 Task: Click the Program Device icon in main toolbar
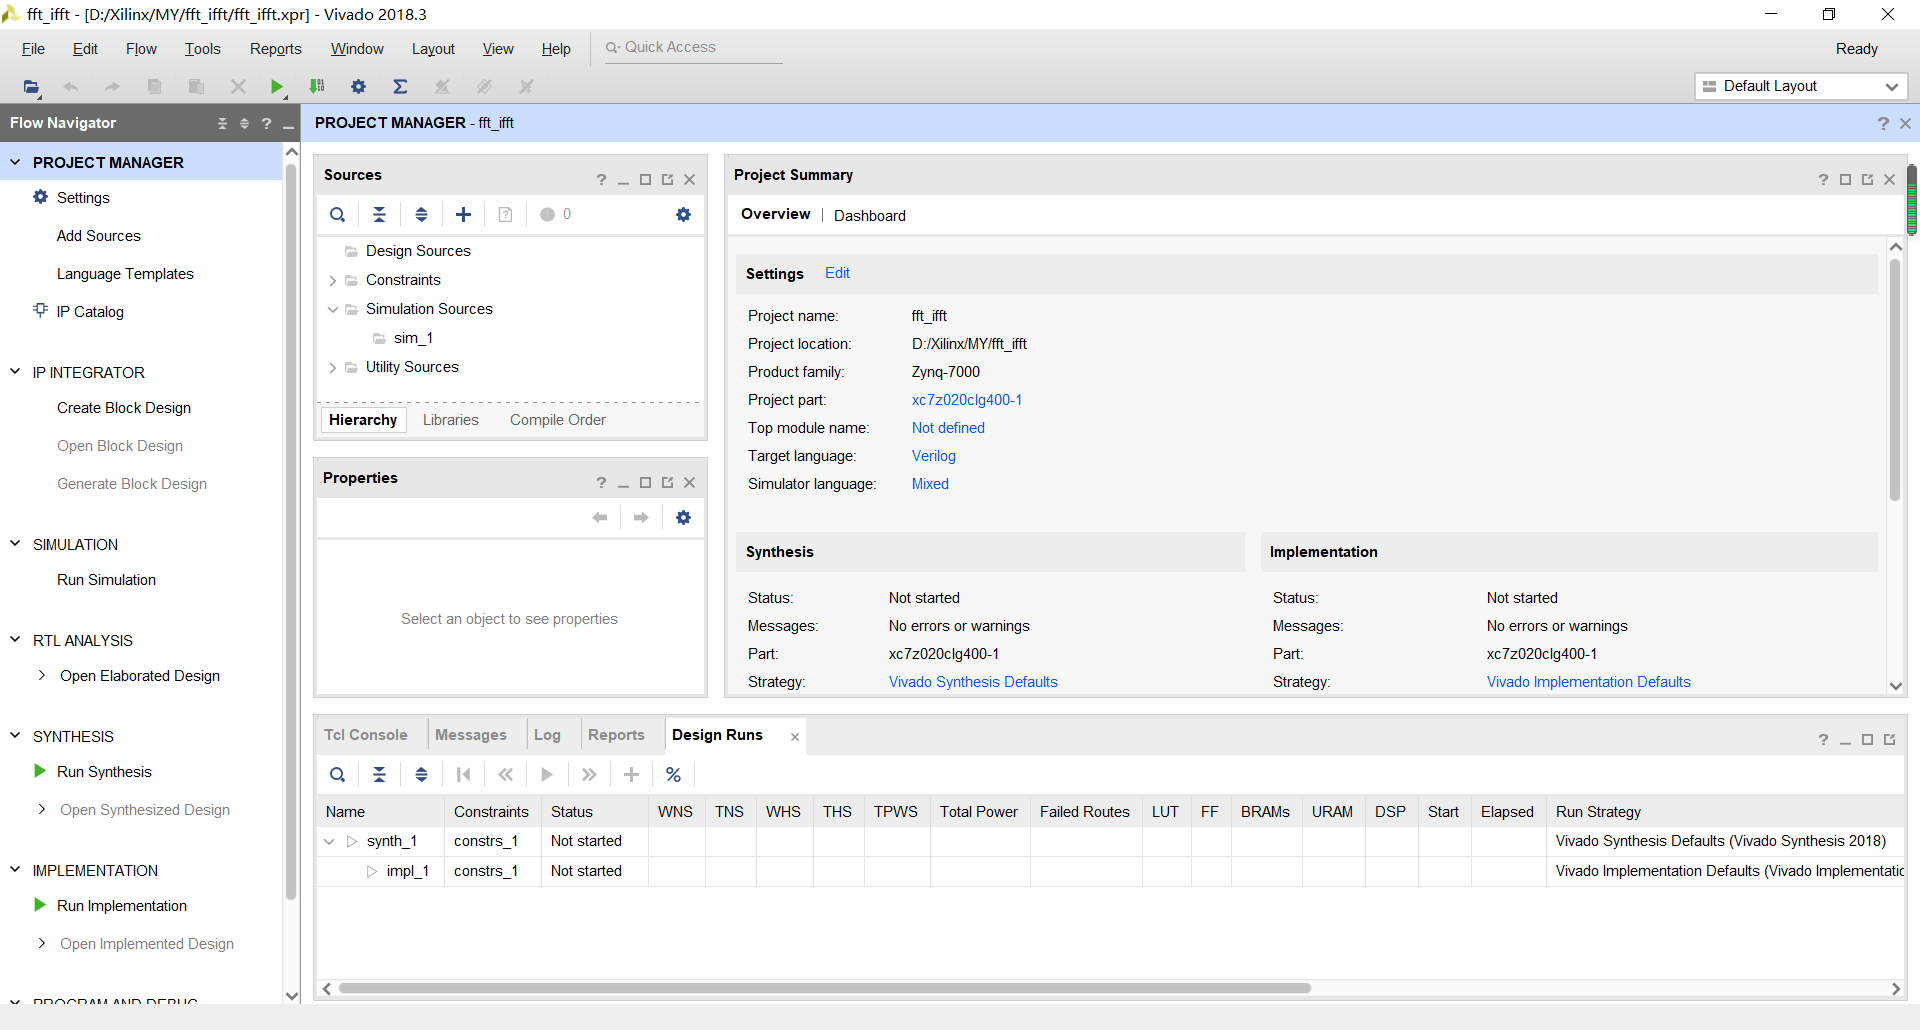[x=317, y=87]
